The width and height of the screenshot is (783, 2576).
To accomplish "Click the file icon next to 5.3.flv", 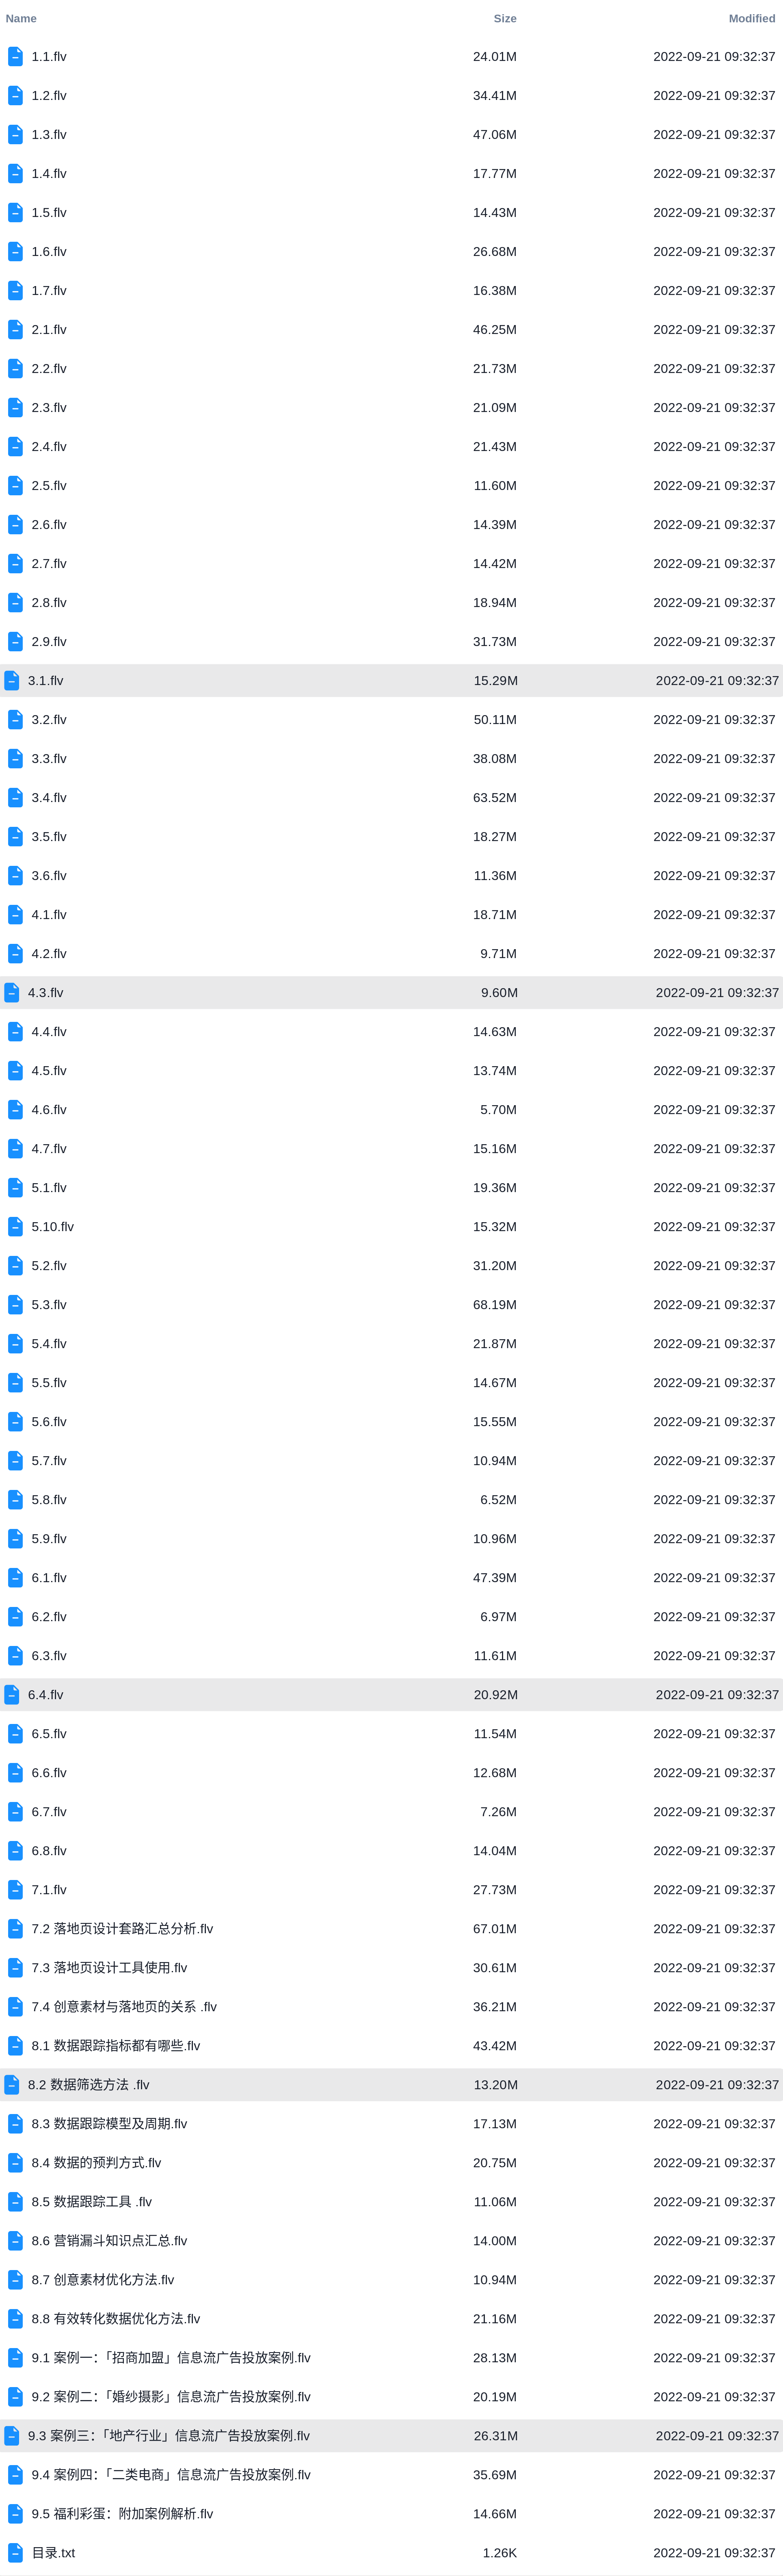I will pos(15,1305).
